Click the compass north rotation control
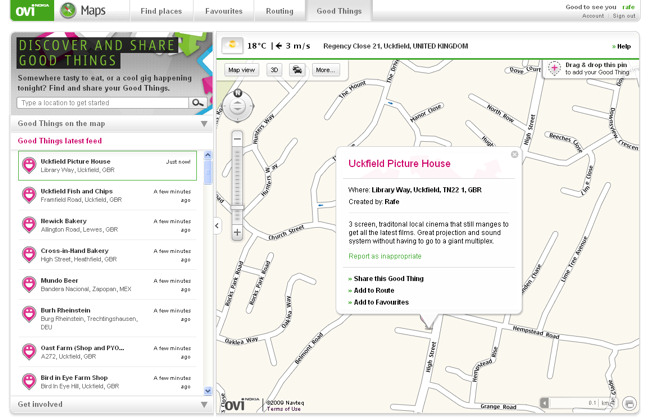This screenshot has width=650, height=420. tap(238, 93)
